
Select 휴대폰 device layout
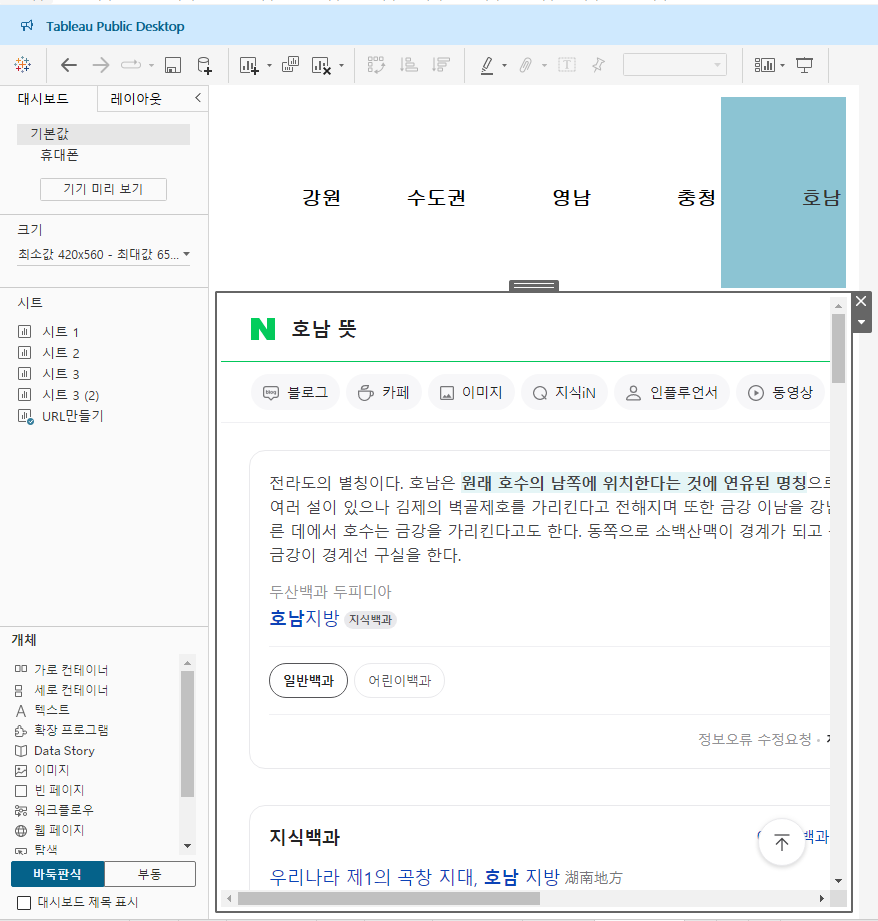click(59, 155)
